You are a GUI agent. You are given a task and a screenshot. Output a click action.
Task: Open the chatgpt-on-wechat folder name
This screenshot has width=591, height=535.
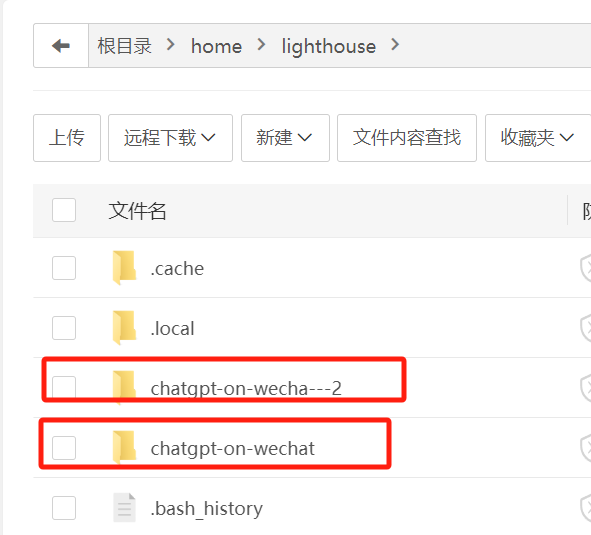pos(233,449)
